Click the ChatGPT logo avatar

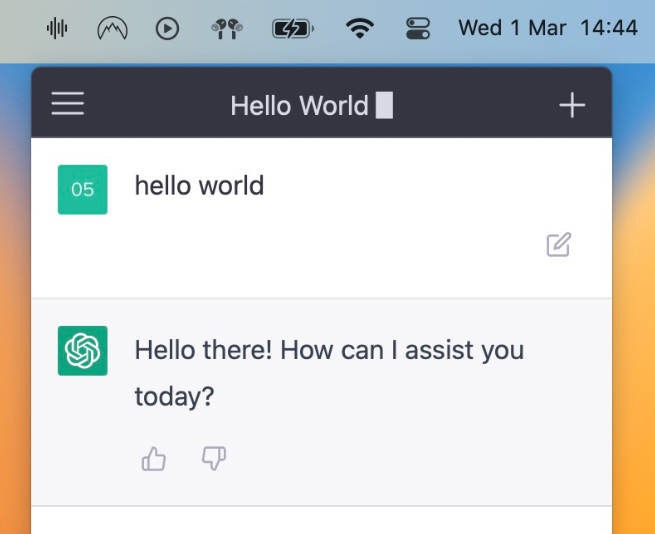tap(83, 351)
